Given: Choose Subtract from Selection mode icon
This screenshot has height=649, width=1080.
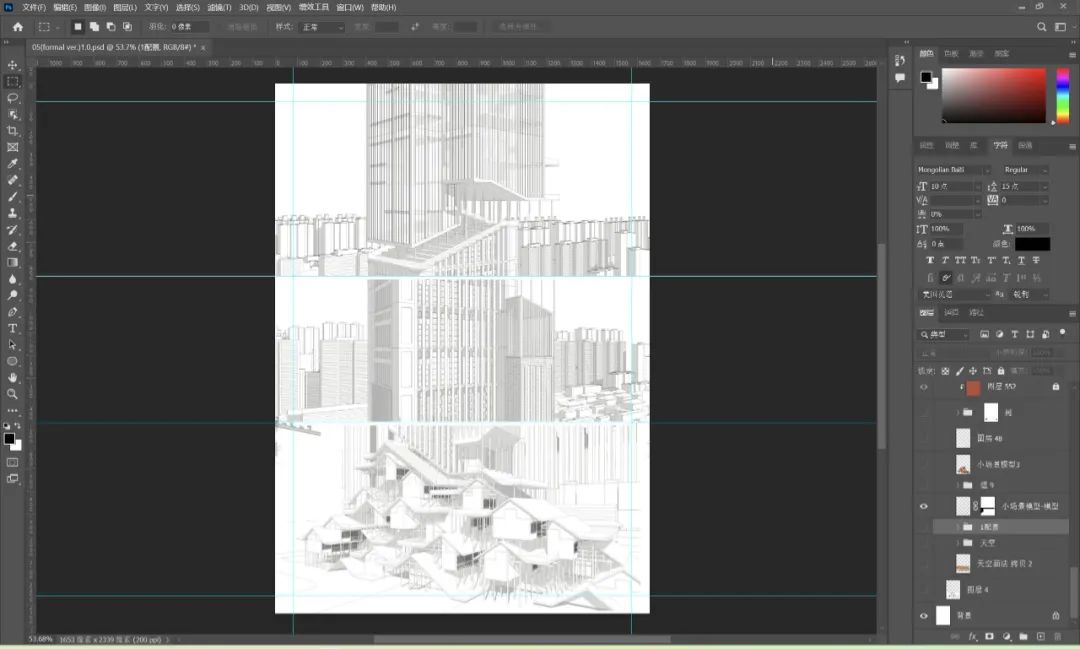Looking at the screenshot, I should [111, 27].
